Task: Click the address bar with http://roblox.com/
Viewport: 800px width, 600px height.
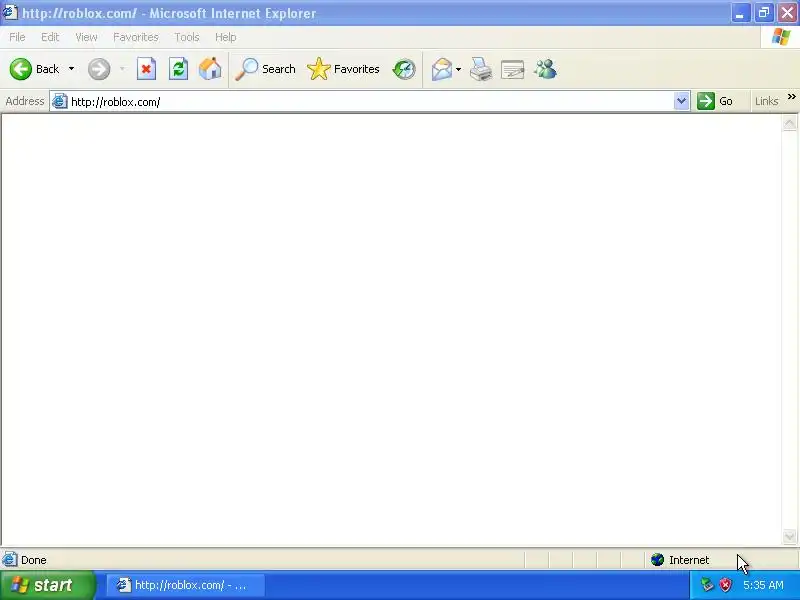Action: 370,102
